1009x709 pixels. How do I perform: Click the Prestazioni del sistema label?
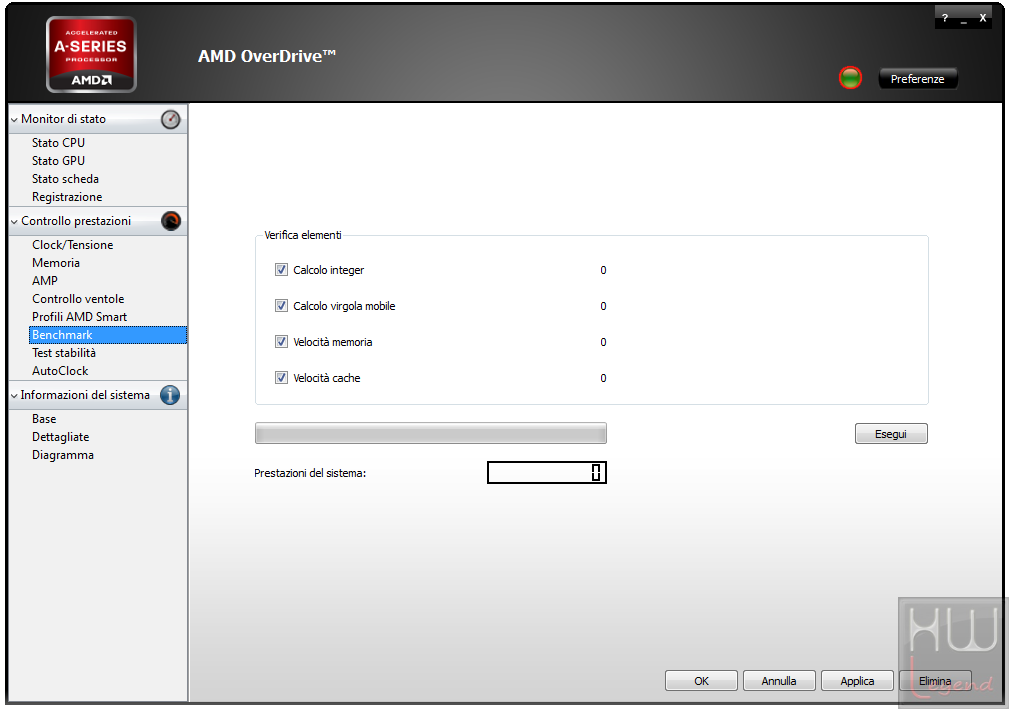pyautogui.click(x=310, y=473)
